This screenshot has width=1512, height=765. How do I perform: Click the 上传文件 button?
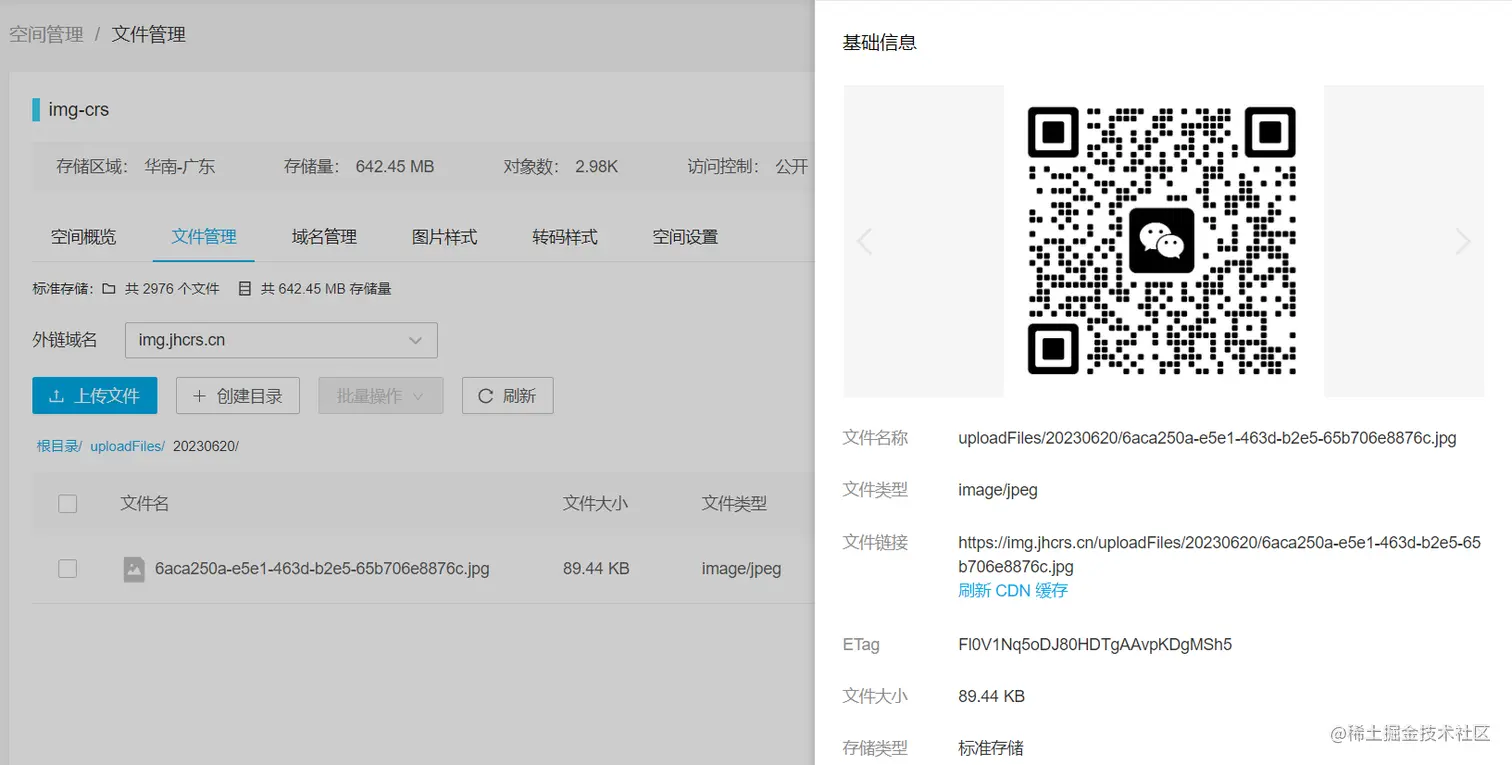pos(95,396)
